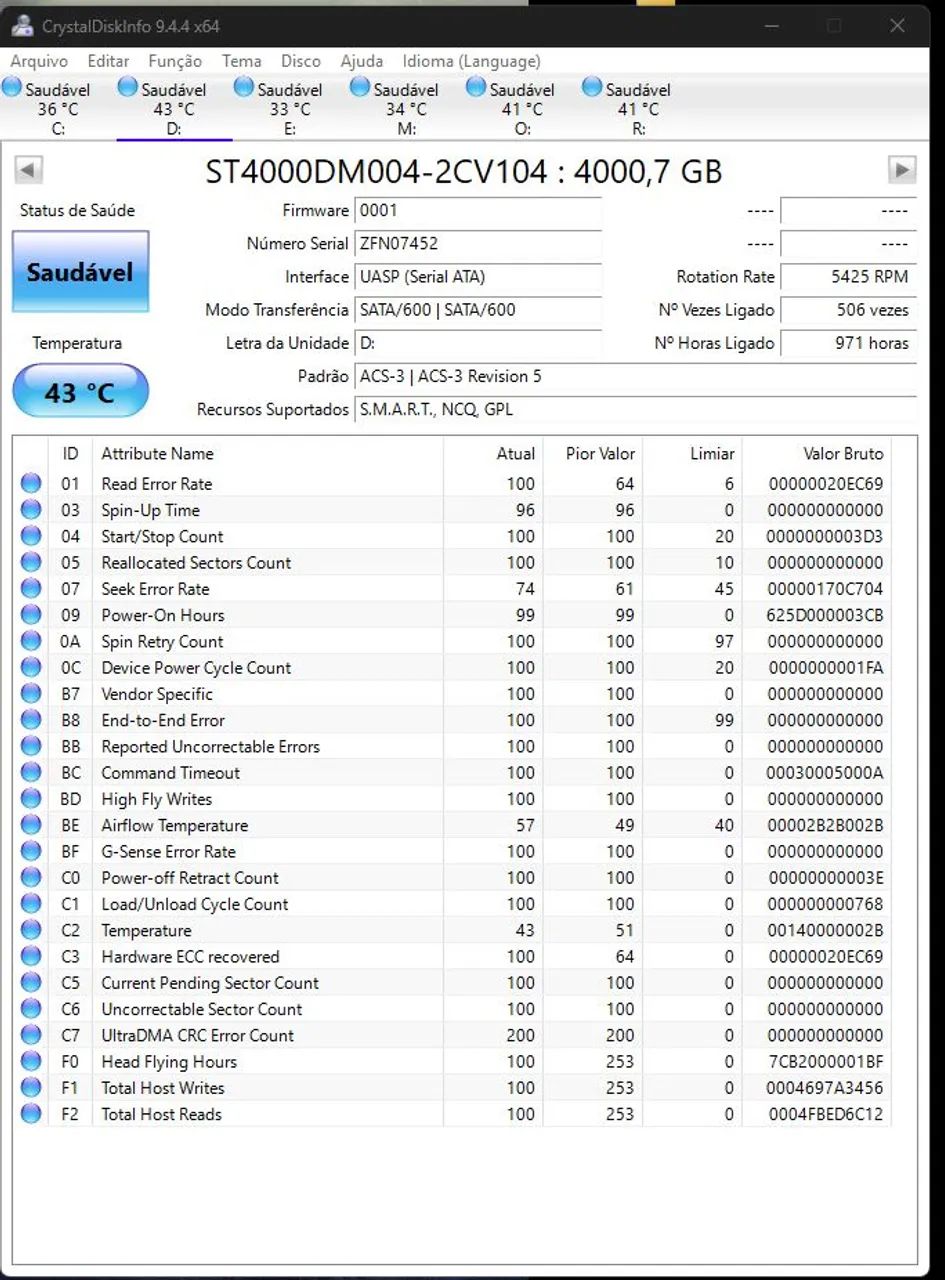The height and width of the screenshot is (1280, 945).
Task: Open the Editar menu
Action: click(108, 61)
